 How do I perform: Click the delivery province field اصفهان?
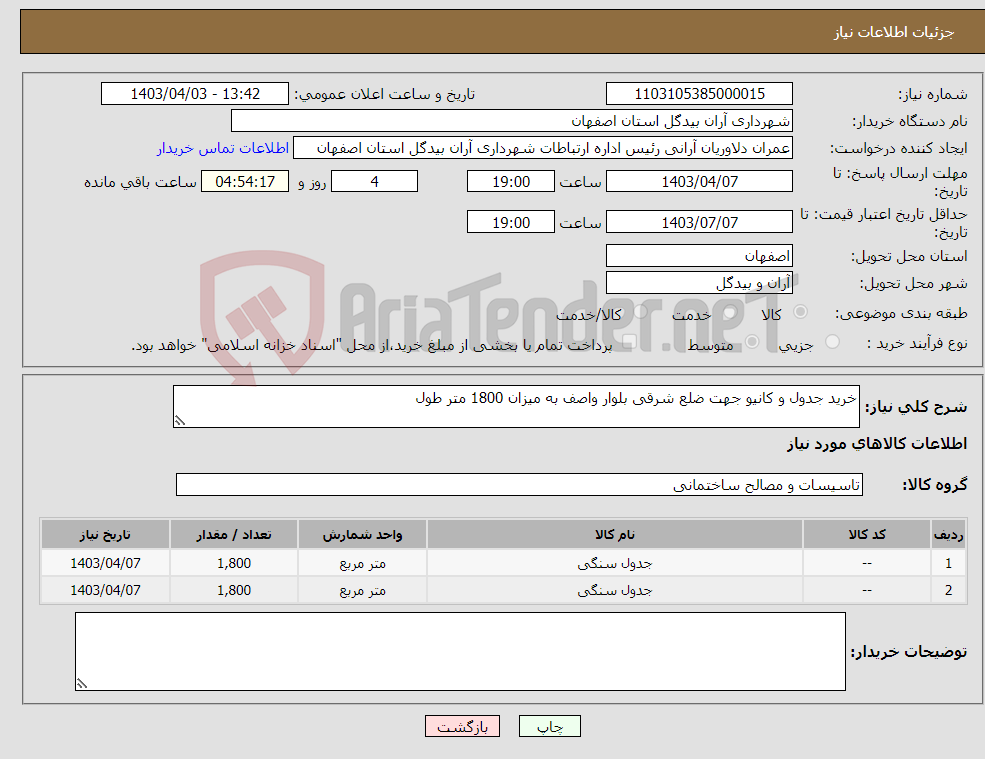(699, 256)
